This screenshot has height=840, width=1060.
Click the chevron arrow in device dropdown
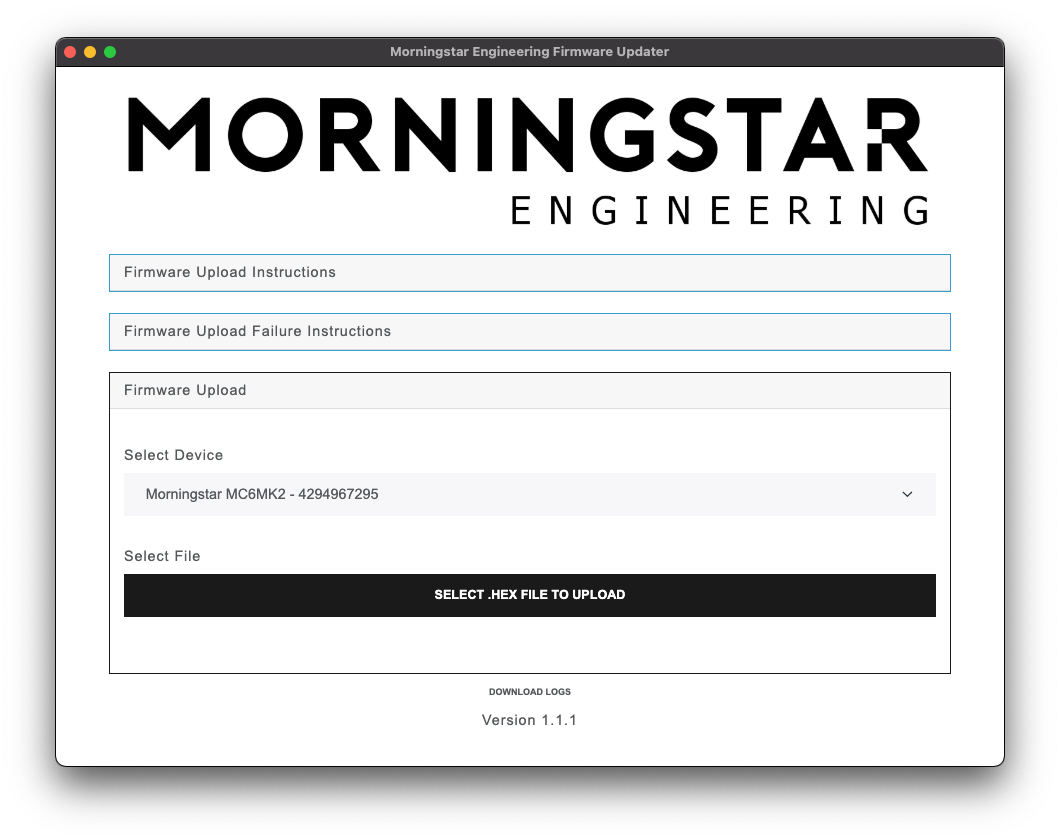click(x=907, y=494)
